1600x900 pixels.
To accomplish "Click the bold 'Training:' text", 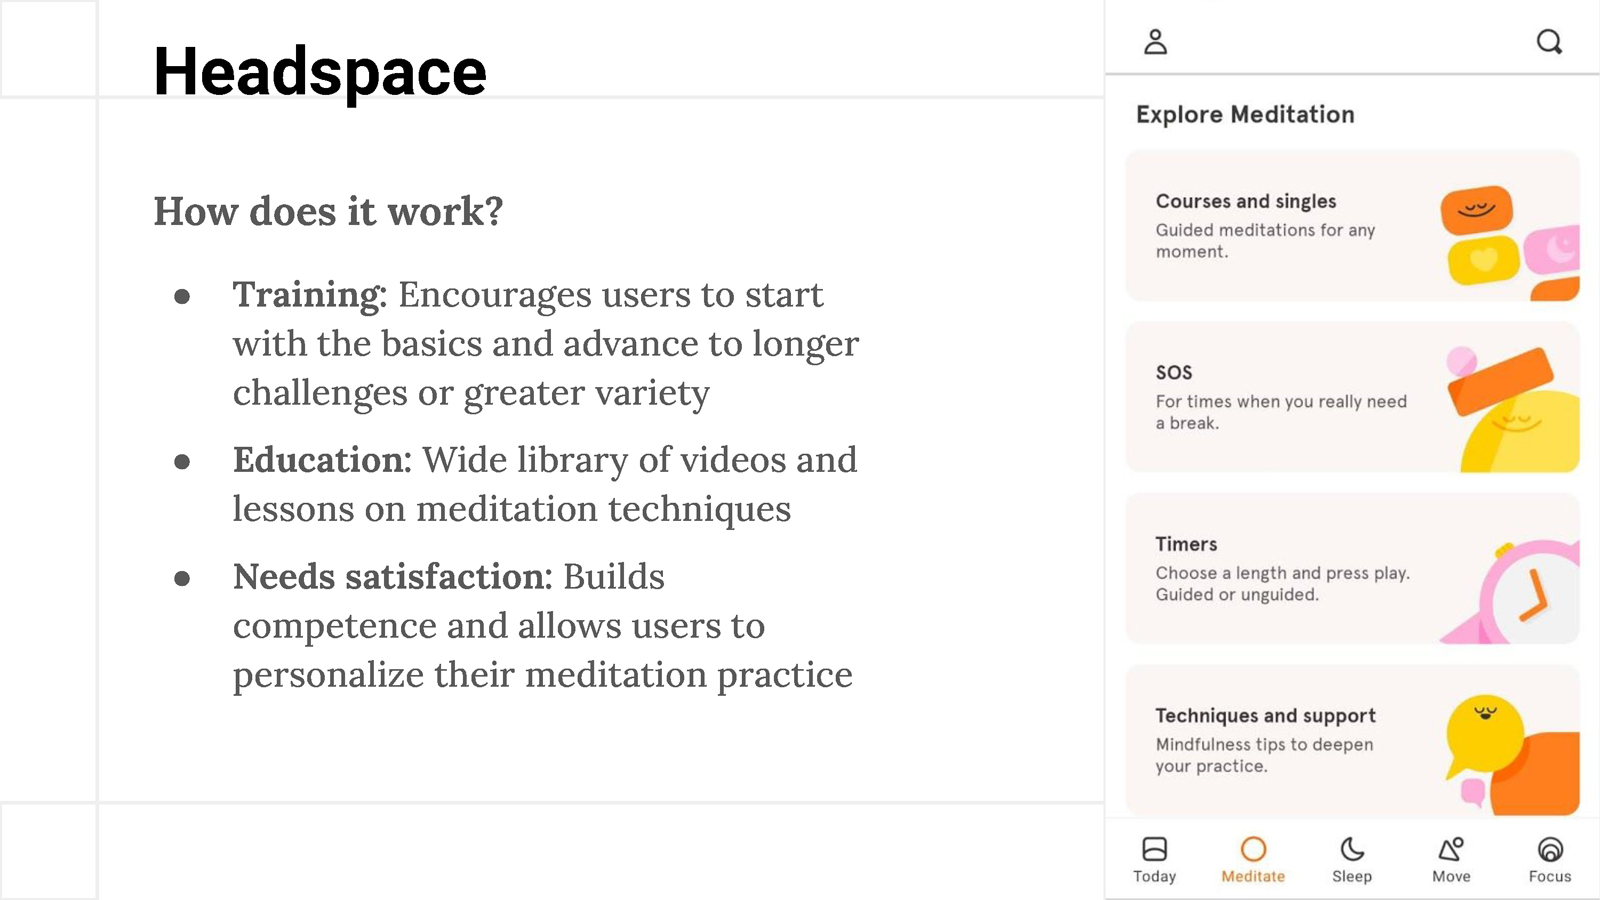I will pyautogui.click(x=310, y=295).
